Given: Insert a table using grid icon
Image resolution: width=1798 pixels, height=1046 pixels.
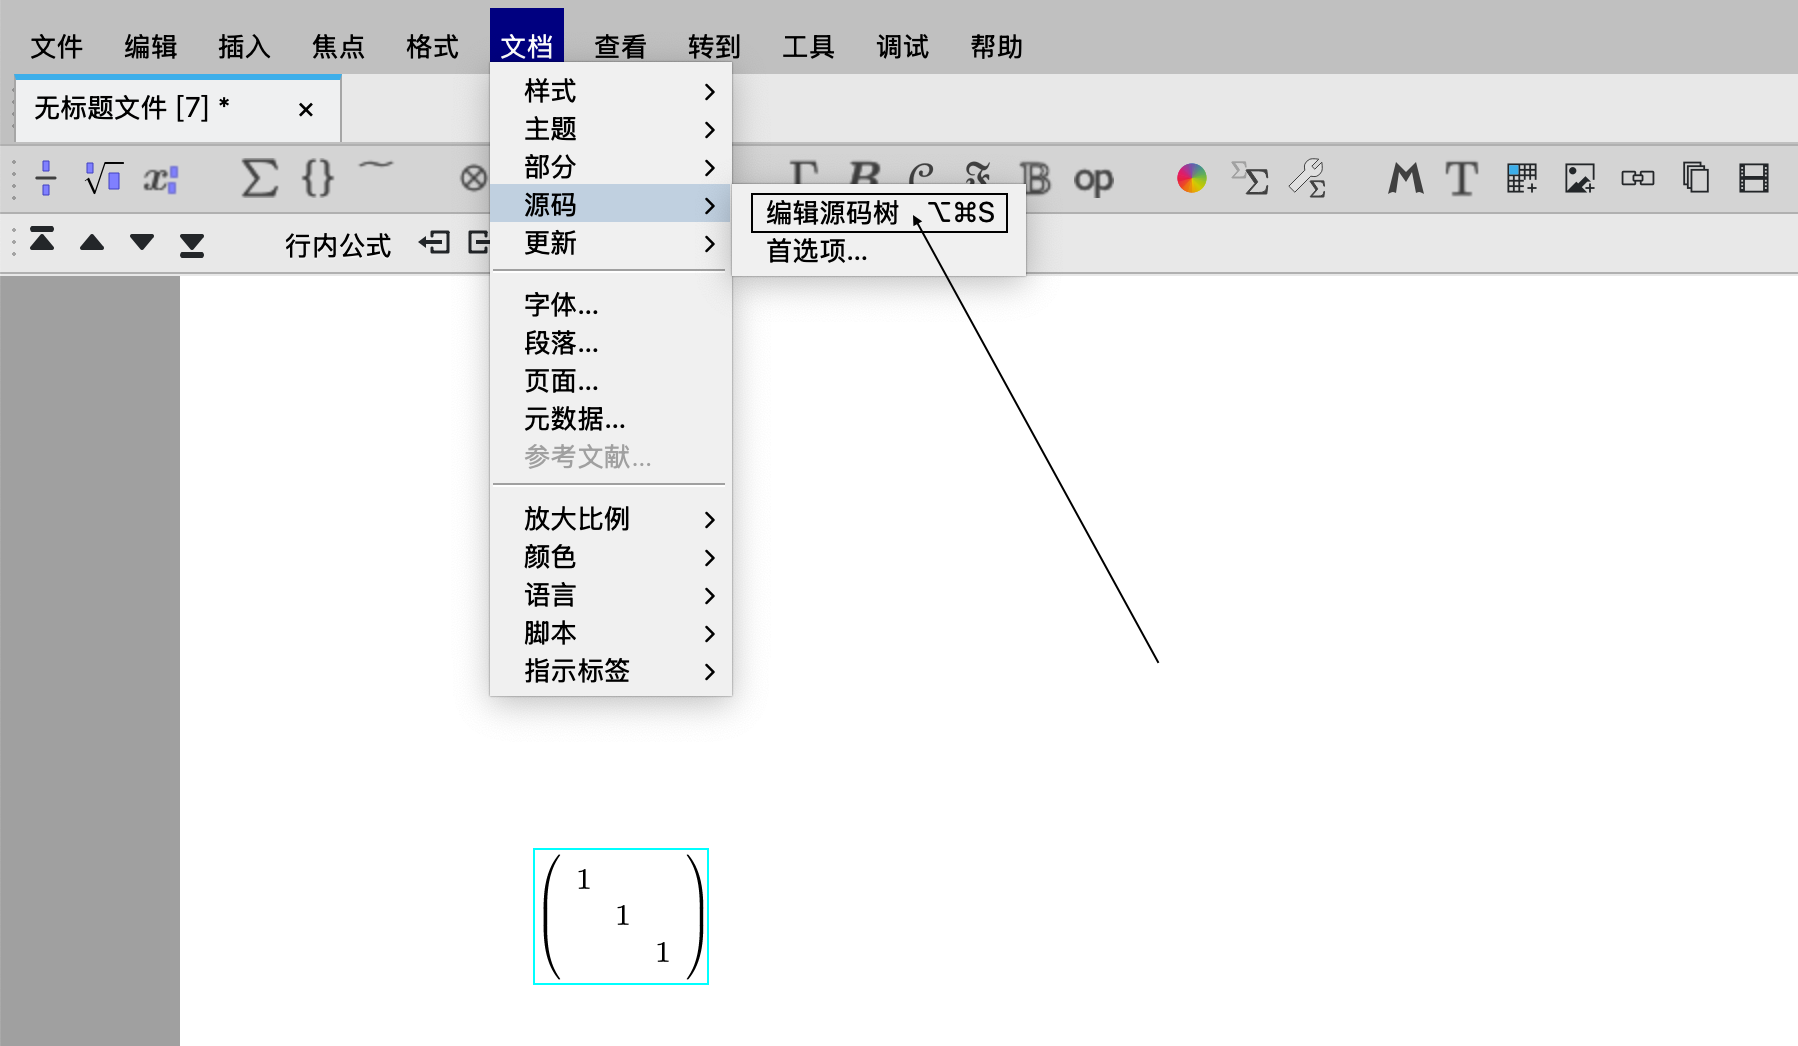Looking at the screenshot, I should pyautogui.click(x=1521, y=179).
